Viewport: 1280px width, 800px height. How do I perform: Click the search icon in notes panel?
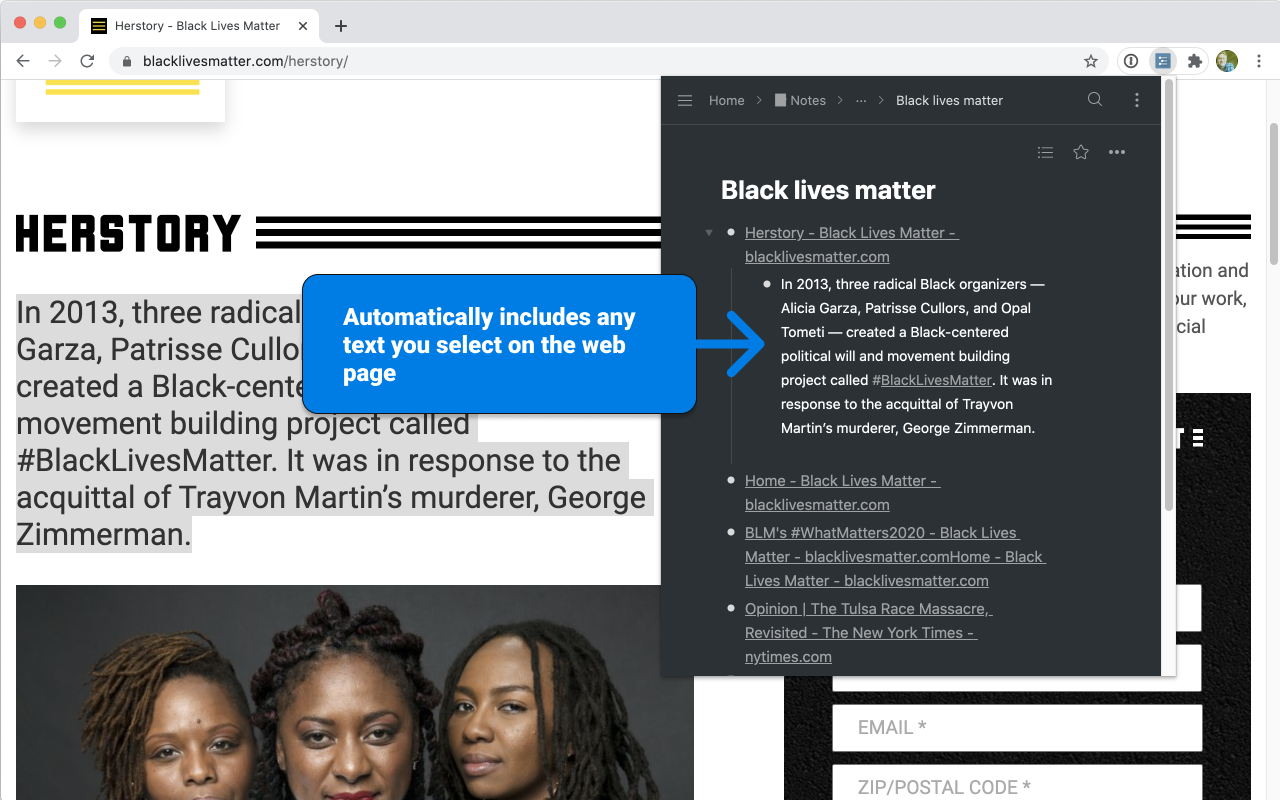[x=1095, y=100]
